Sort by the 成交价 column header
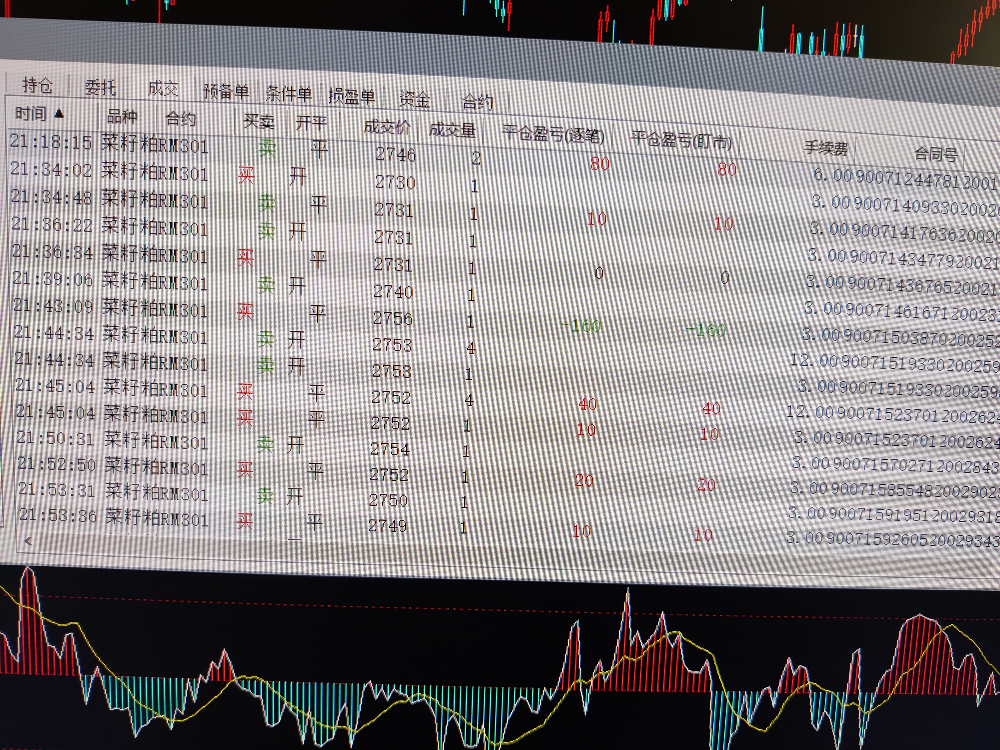 tap(386, 127)
